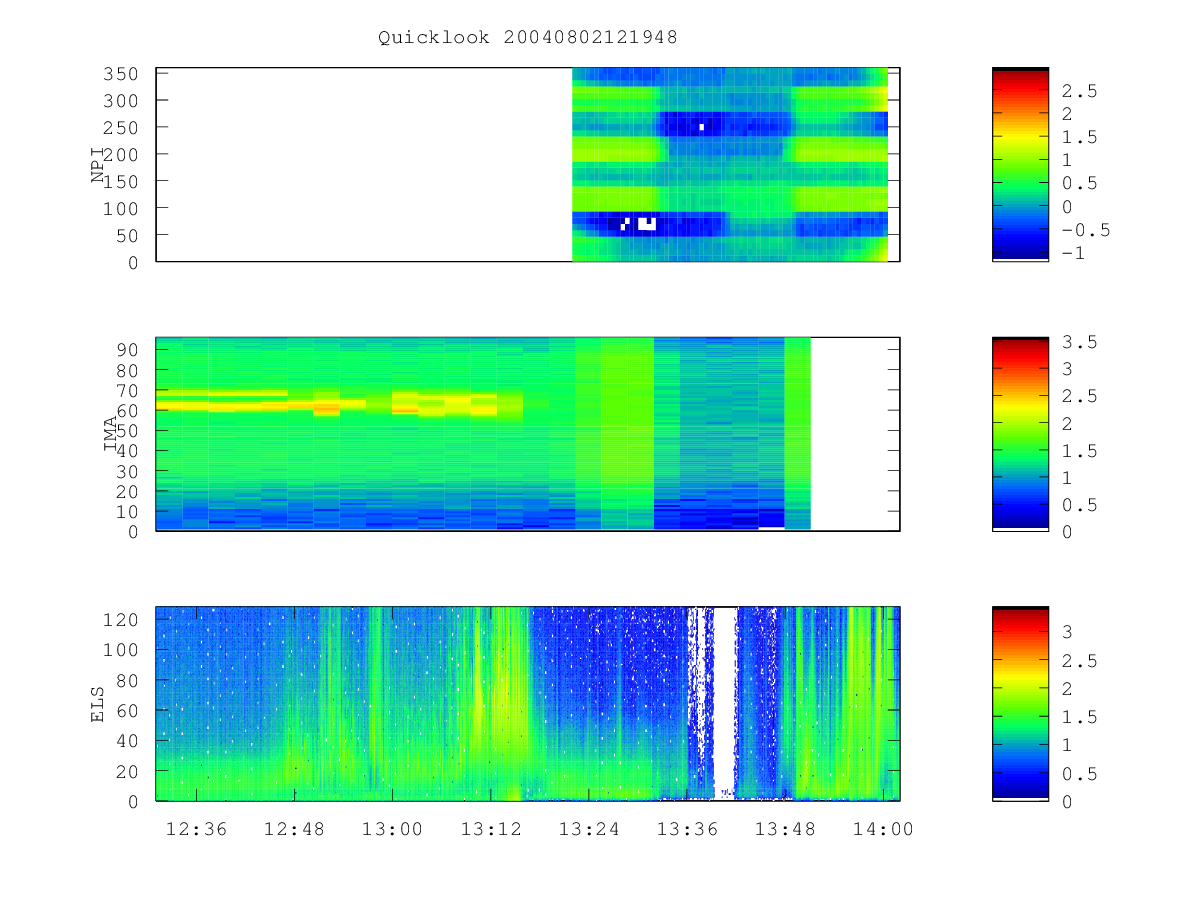Click the 3.5 label on IMA colorbar
The height and width of the screenshot is (900, 1200).
point(1080,343)
